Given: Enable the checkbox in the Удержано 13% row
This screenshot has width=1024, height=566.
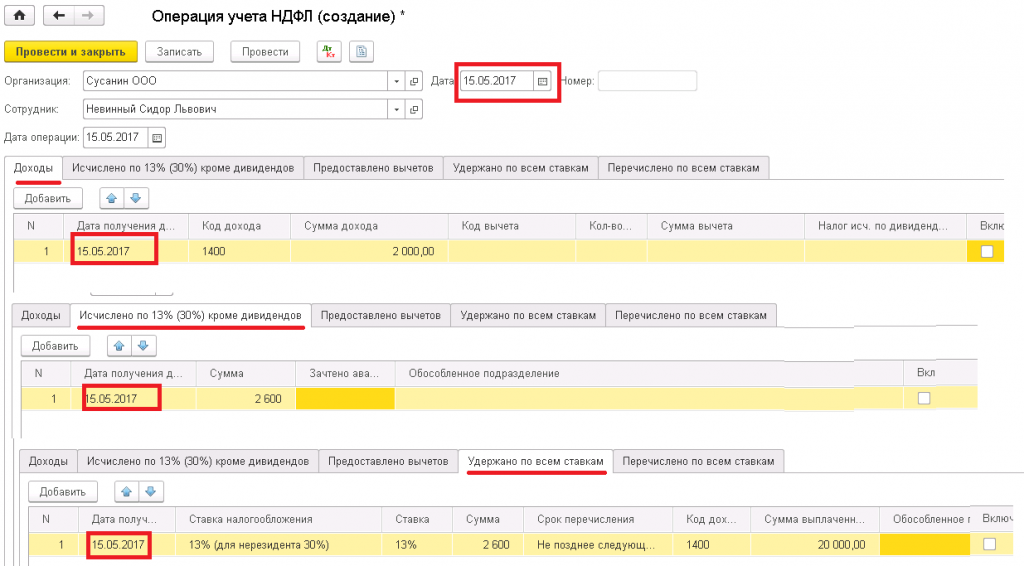Looking at the screenshot, I should tap(989, 544).
